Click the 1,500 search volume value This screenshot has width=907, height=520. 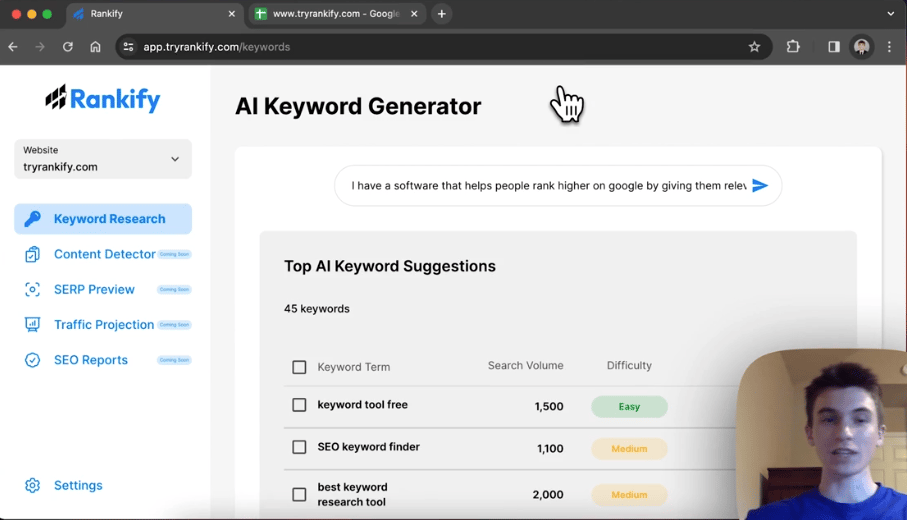click(549, 407)
